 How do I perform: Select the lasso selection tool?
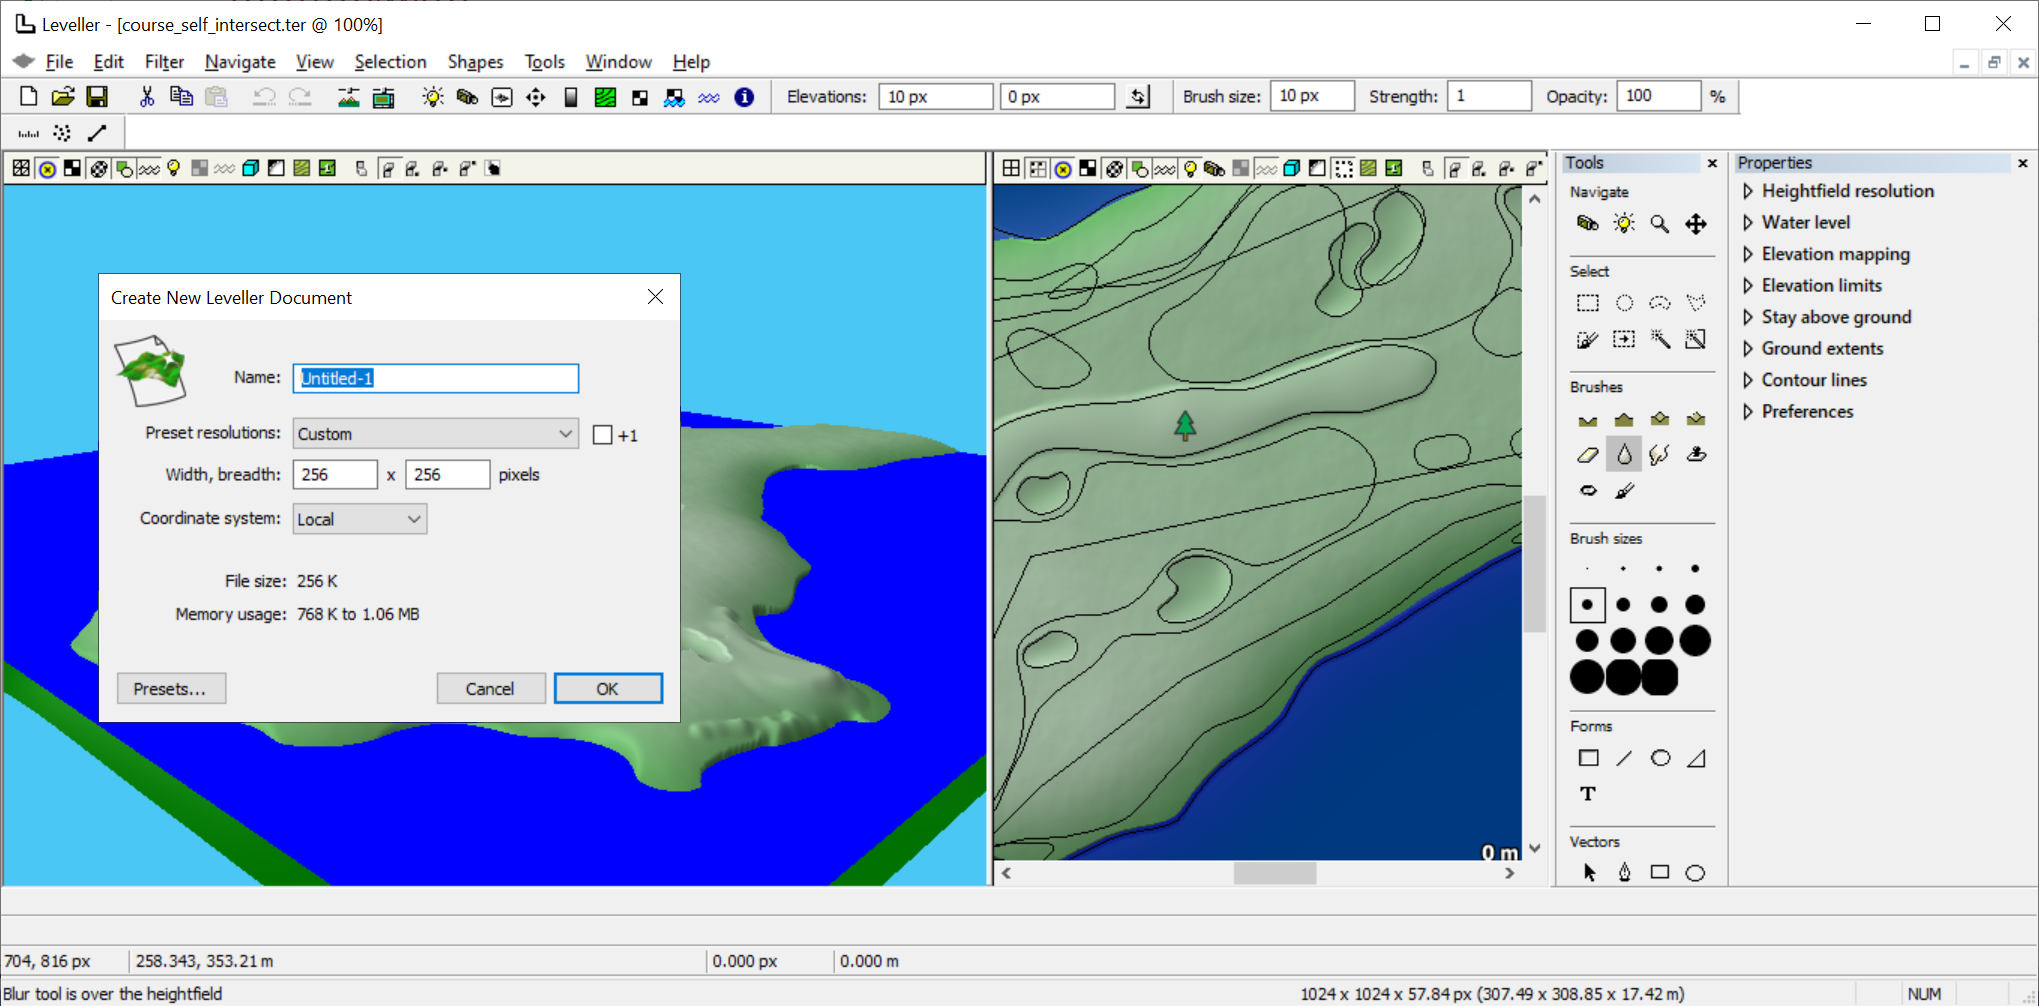pos(1660,303)
